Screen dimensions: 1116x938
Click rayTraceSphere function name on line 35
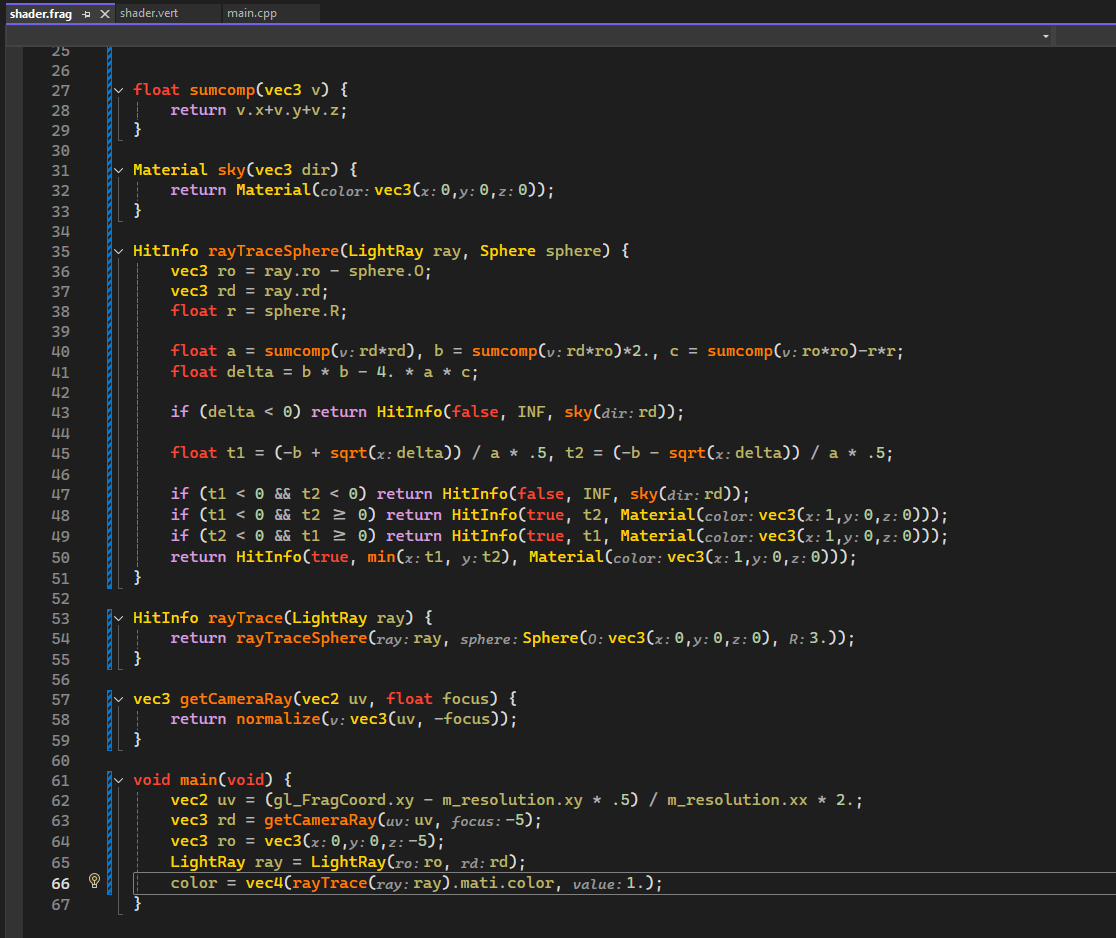pos(273,251)
